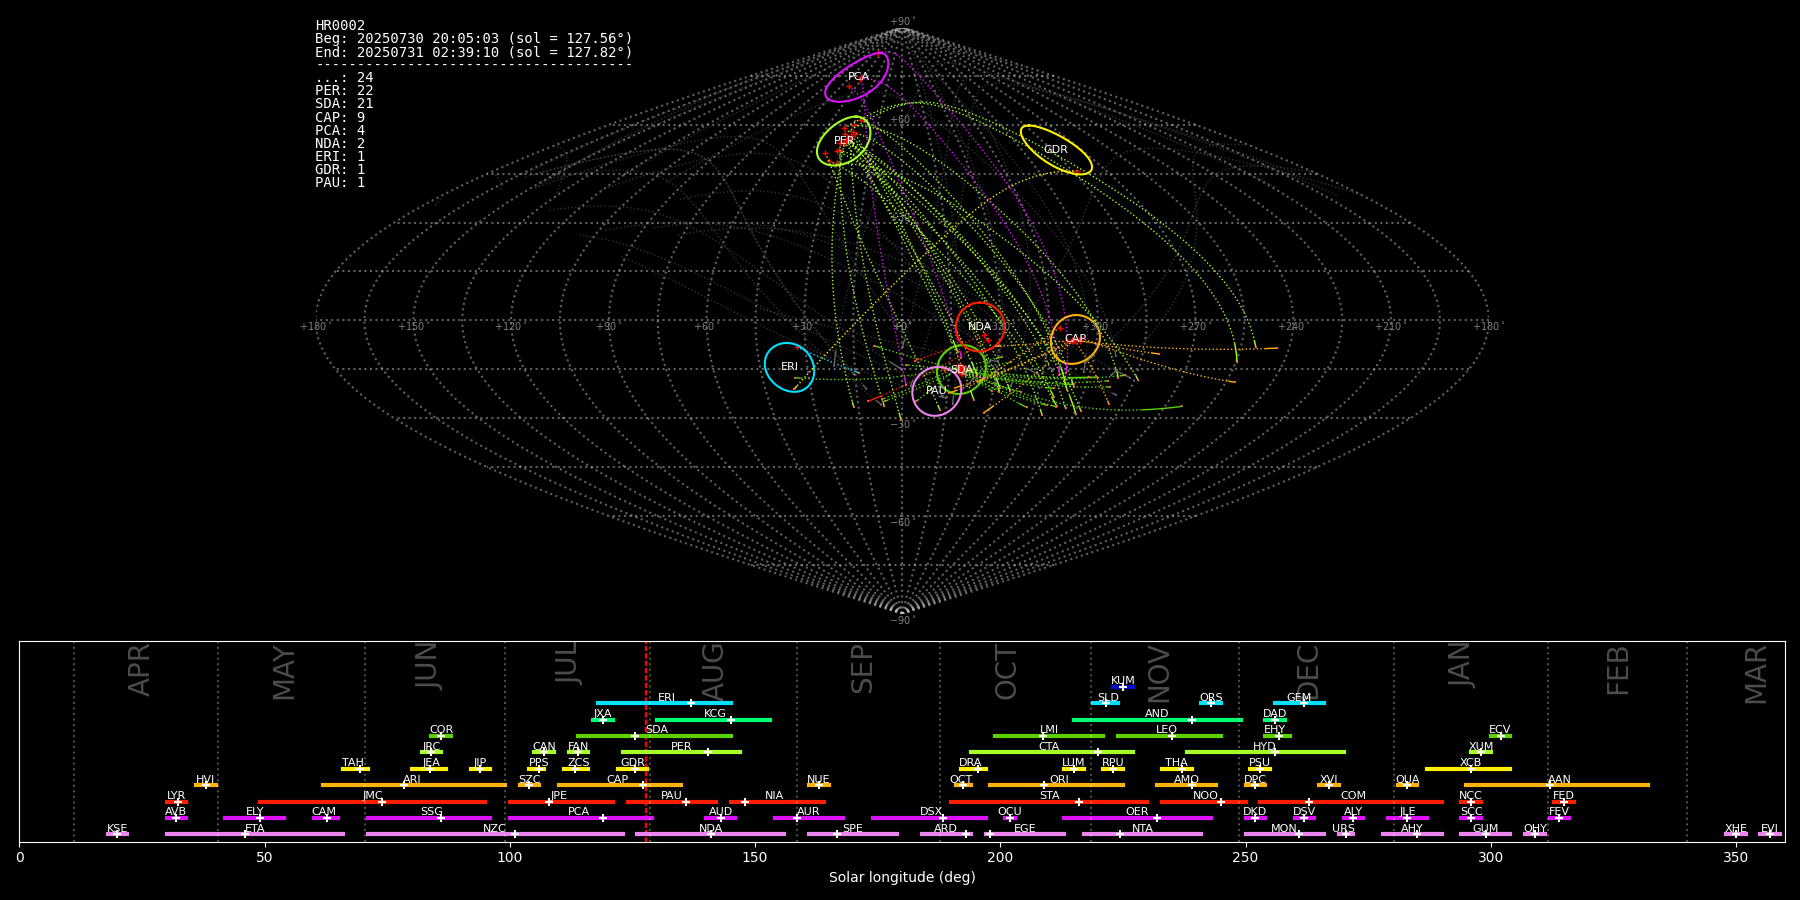This screenshot has height=900, width=1800.
Task: Click the PER shower bar in timeline
Action: click(x=681, y=752)
